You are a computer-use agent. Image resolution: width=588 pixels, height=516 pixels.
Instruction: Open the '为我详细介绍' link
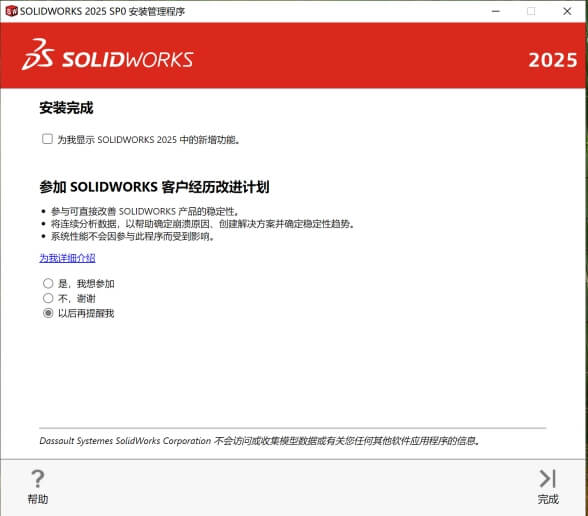pyautogui.click(x=68, y=258)
